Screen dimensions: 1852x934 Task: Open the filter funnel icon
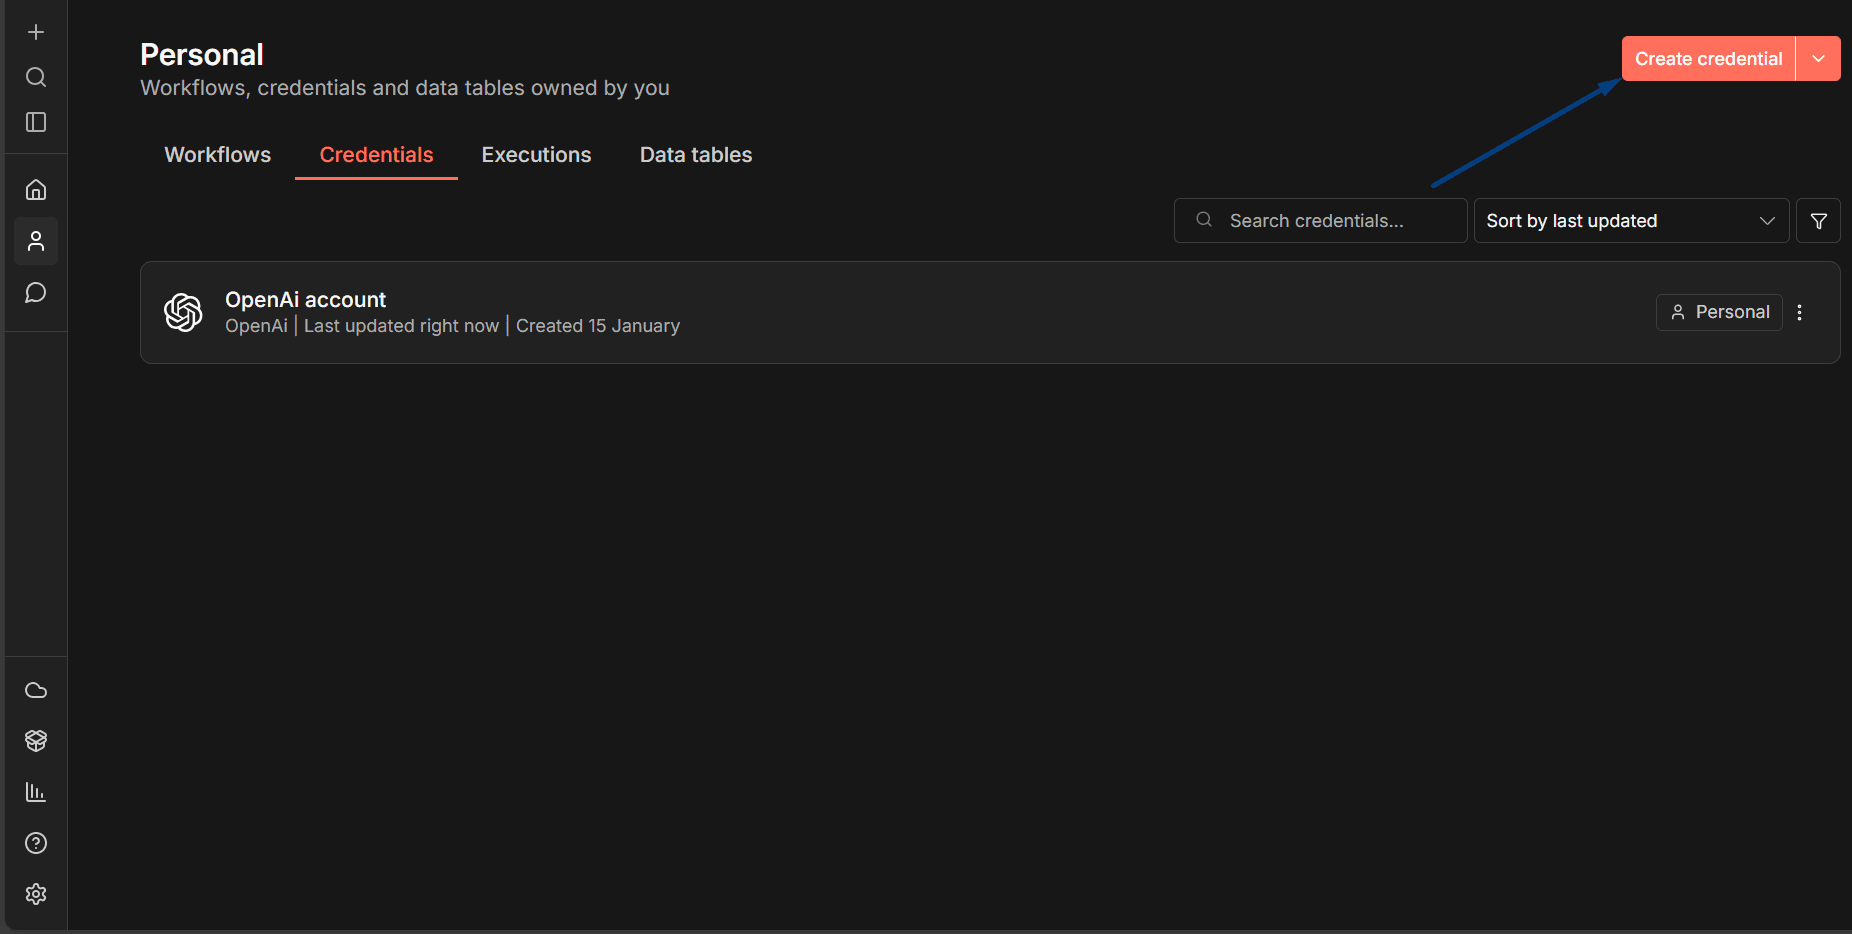[x=1818, y=221]
